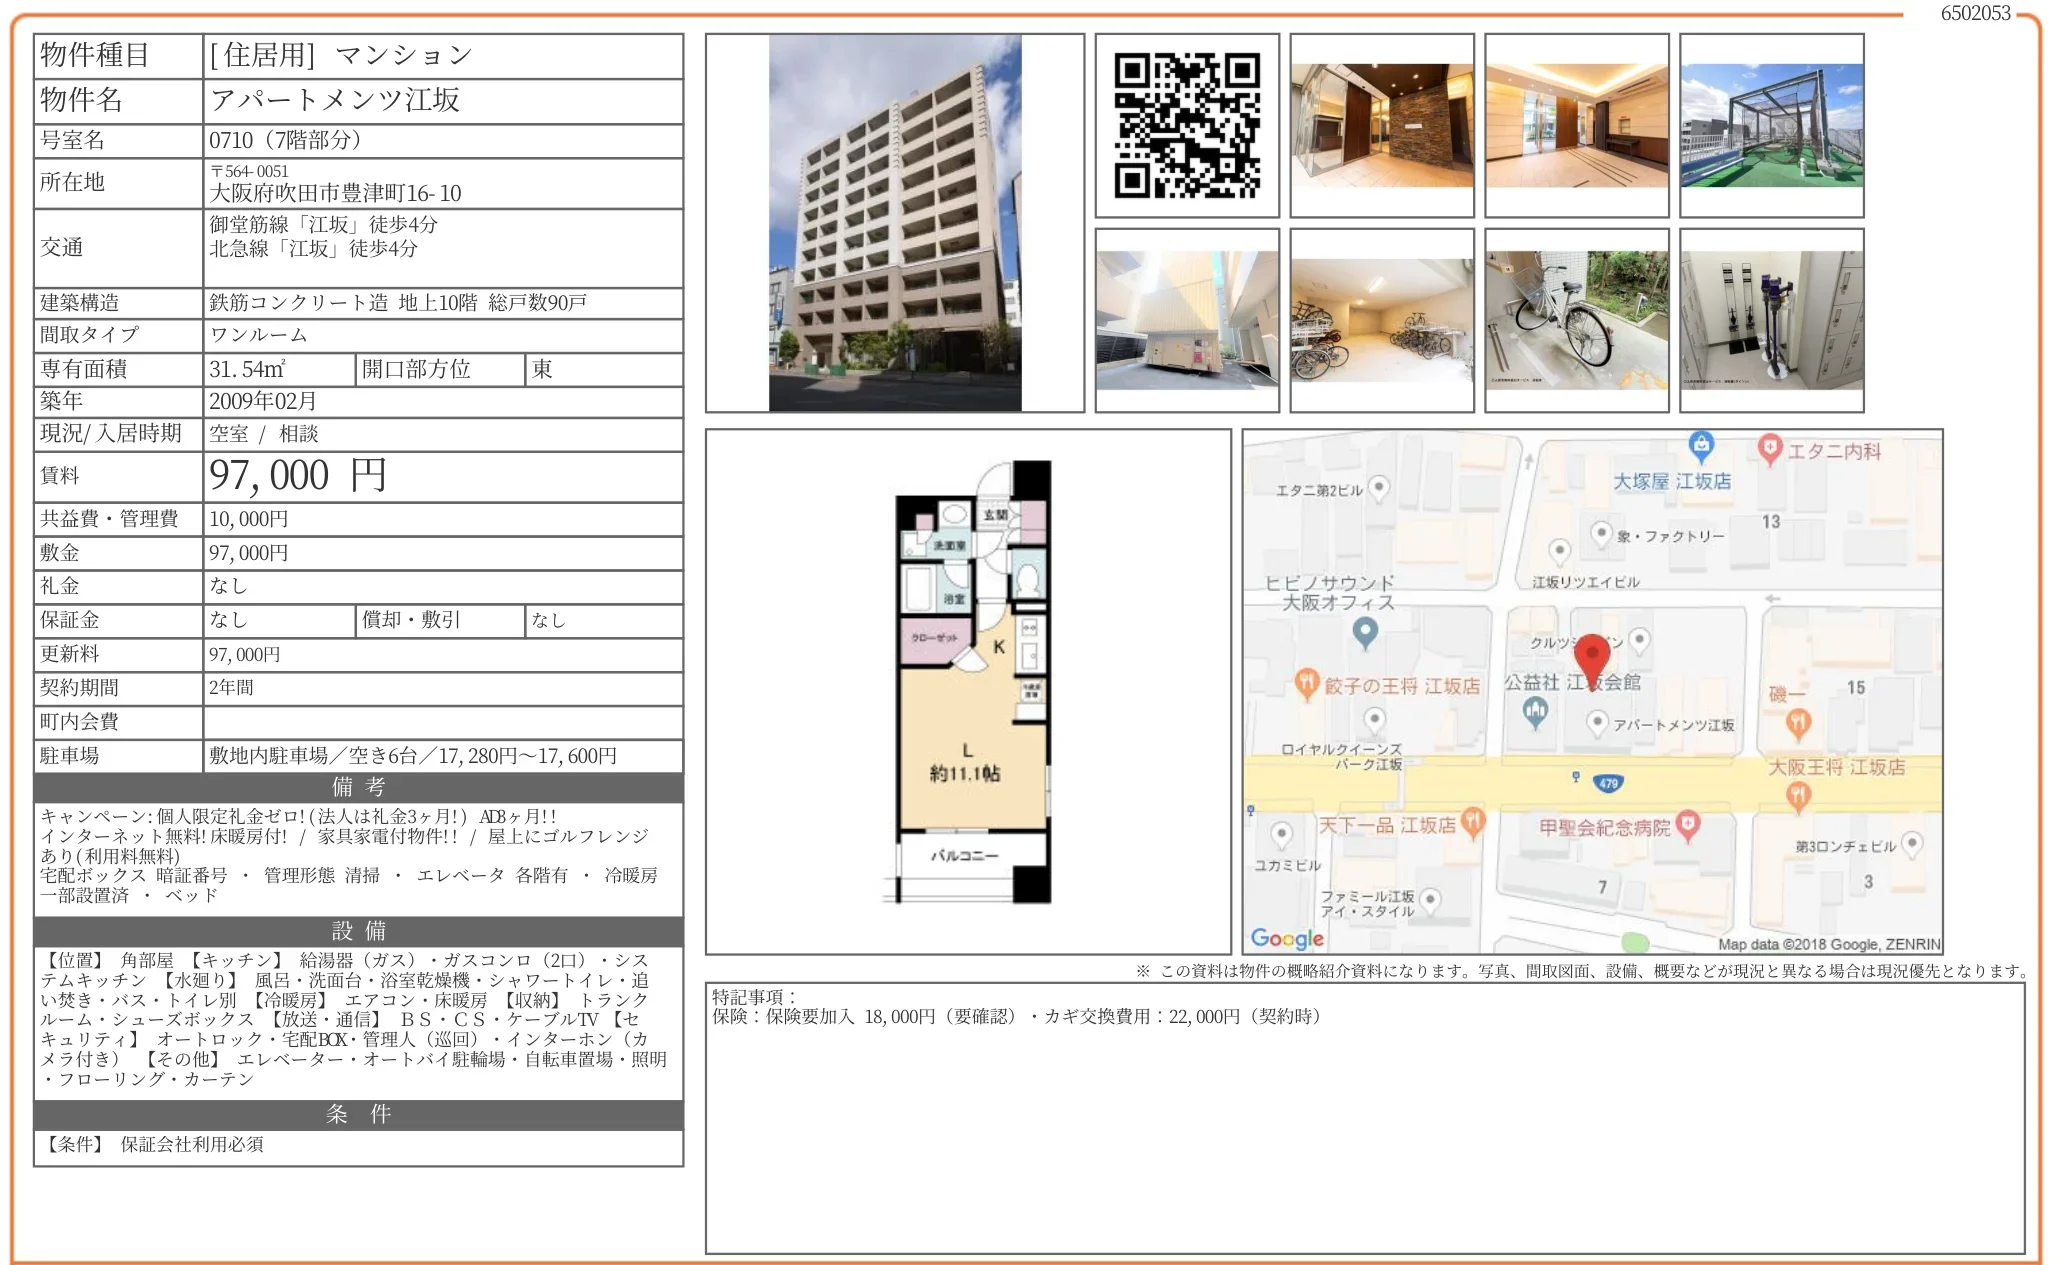The image size is (2056, 1265).
Task: Click the 大塚屋 江坂店 shopping marker icon
Action: [x=1700, y=443]
